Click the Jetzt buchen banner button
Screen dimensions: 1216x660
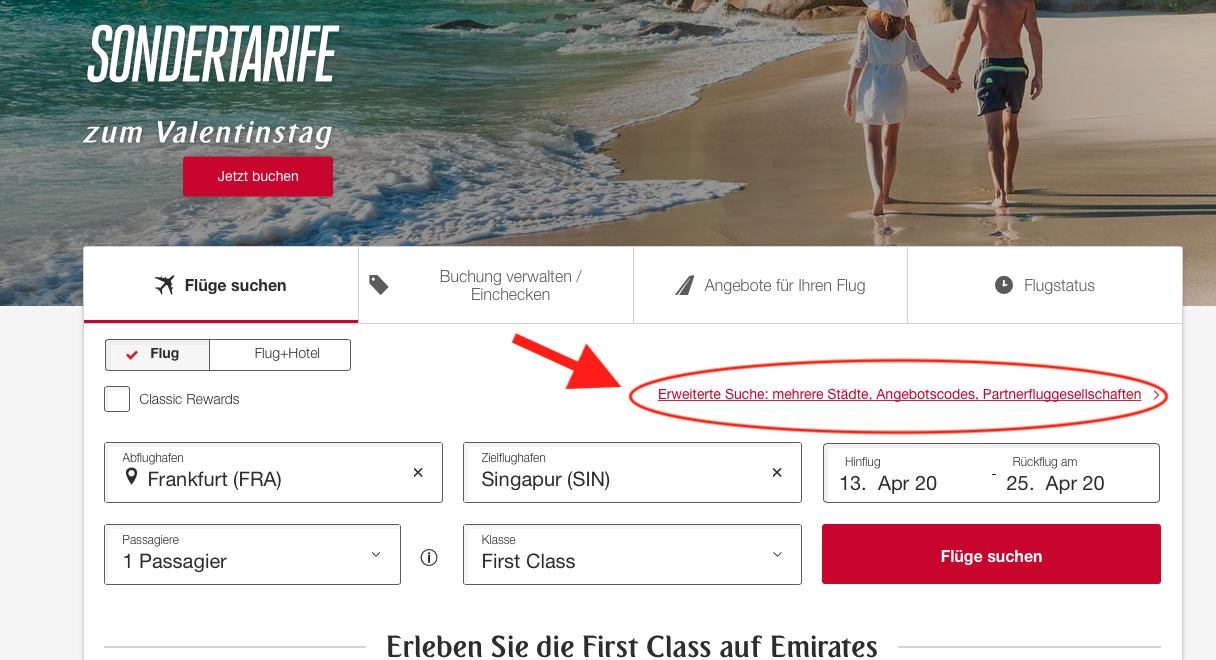[x=258, y=176]
